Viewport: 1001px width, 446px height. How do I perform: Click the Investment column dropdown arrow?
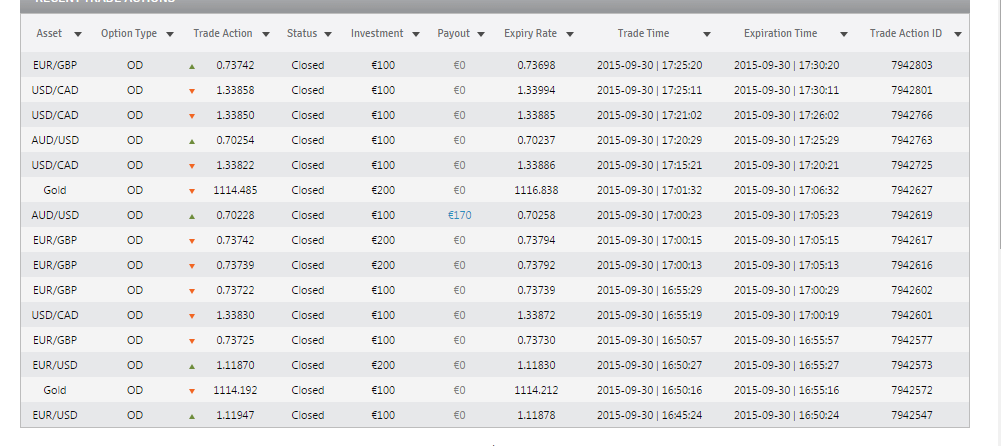click(416, 34)
